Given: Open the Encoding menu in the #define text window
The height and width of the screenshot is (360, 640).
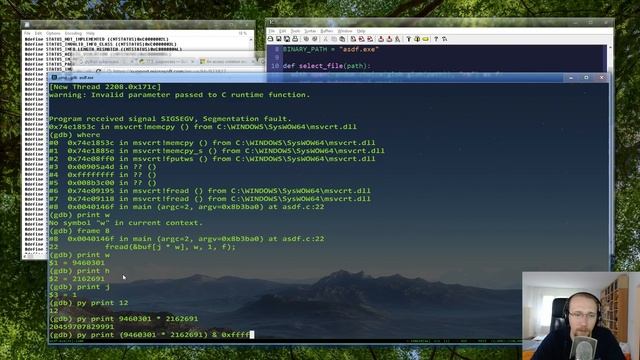Looking at the screenshot, I should (x=73, y=33).
